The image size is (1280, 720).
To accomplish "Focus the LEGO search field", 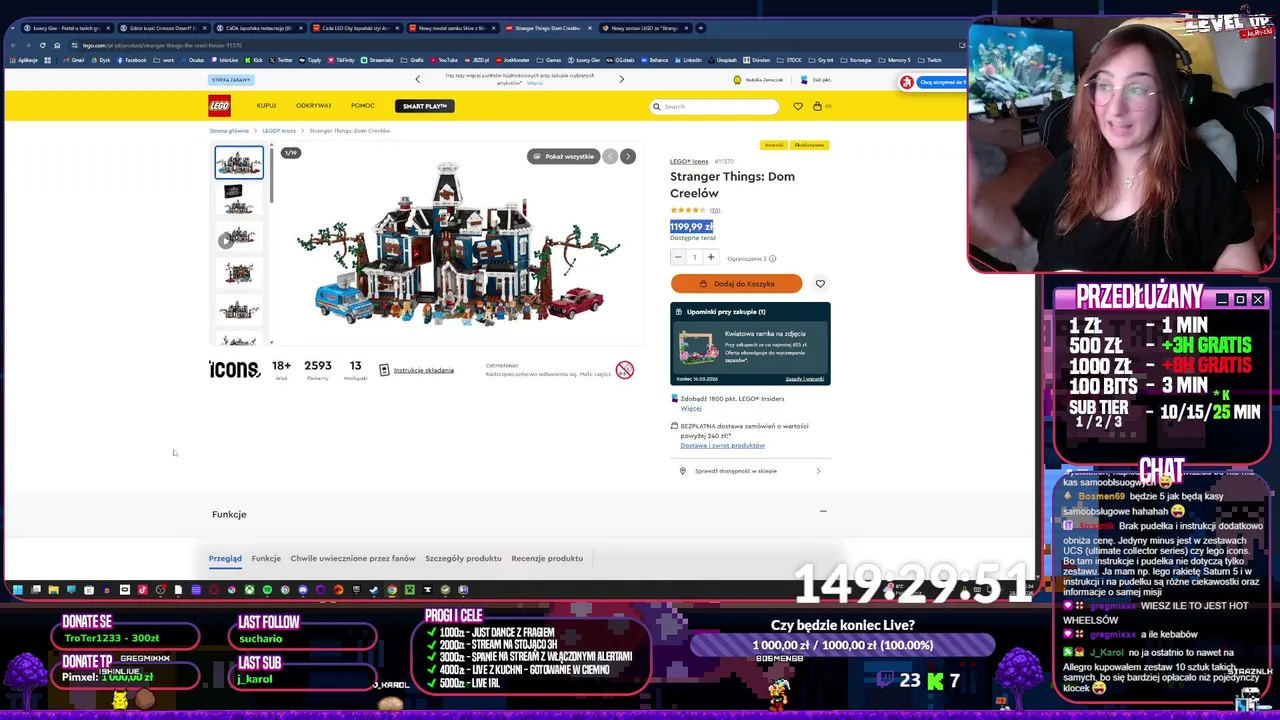I will pos(715,106).
